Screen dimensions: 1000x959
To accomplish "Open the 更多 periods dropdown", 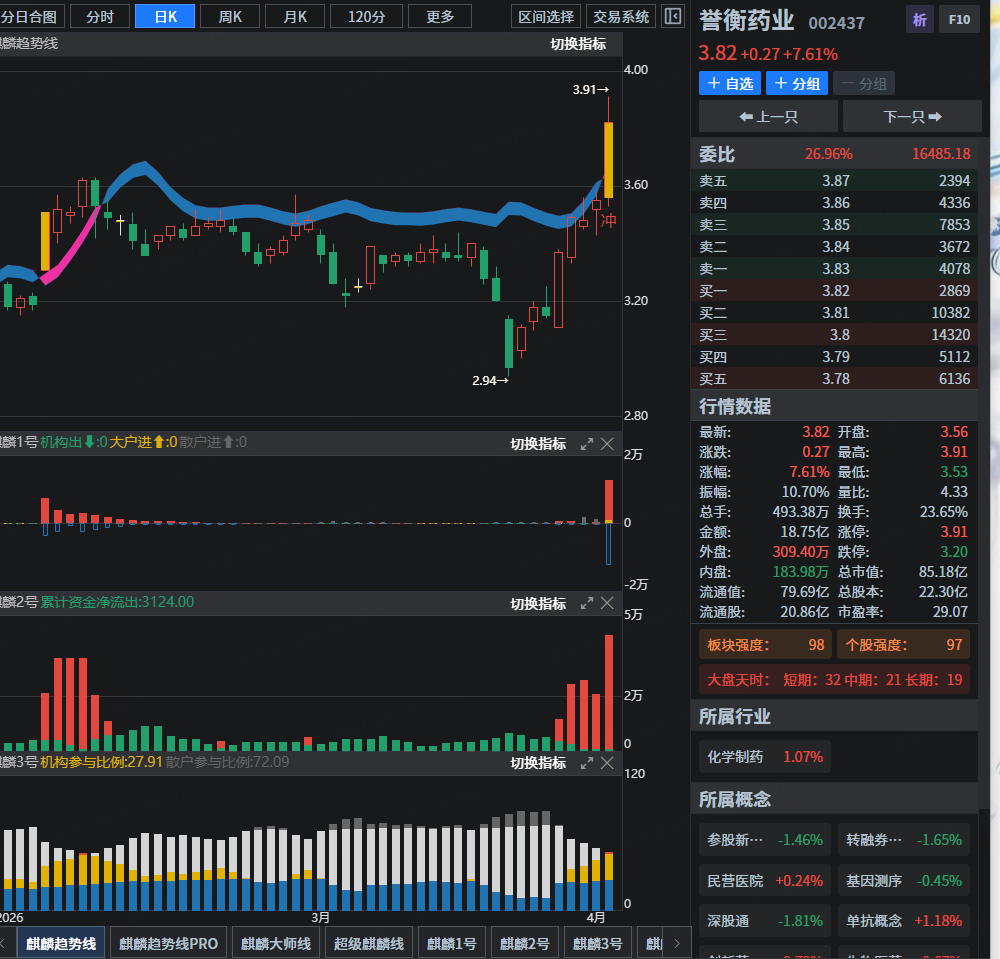I will (x=440, y=16).
